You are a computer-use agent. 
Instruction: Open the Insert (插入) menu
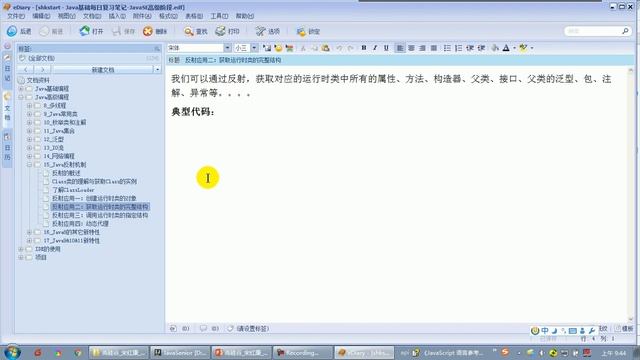coord(117,16)
